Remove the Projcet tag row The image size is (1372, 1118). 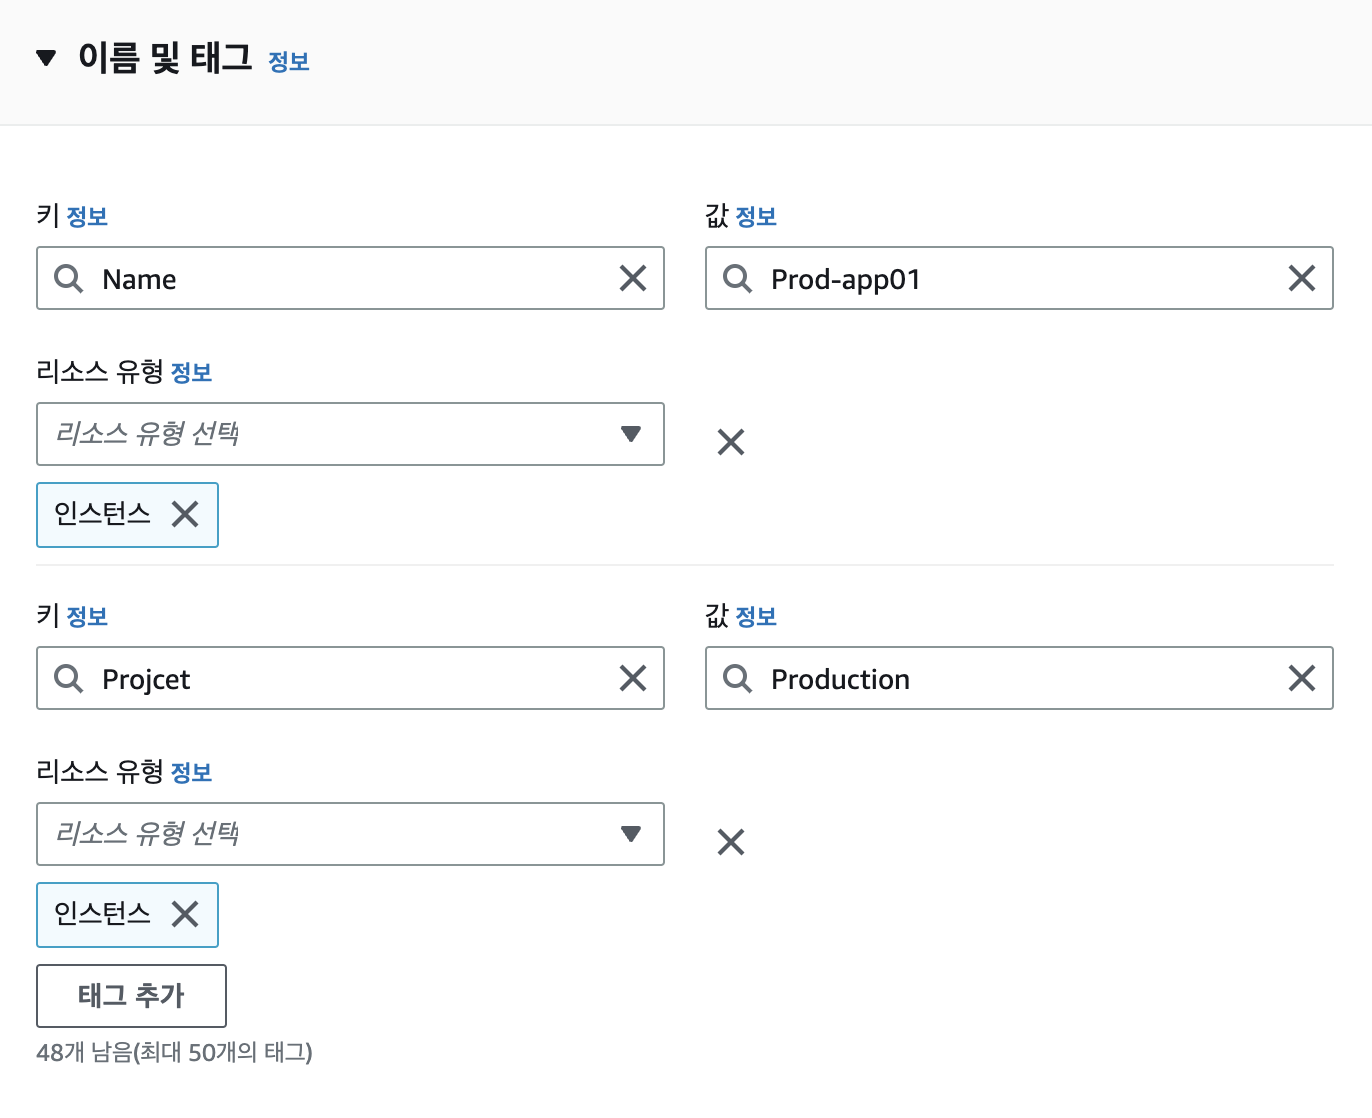pos(731,842)
